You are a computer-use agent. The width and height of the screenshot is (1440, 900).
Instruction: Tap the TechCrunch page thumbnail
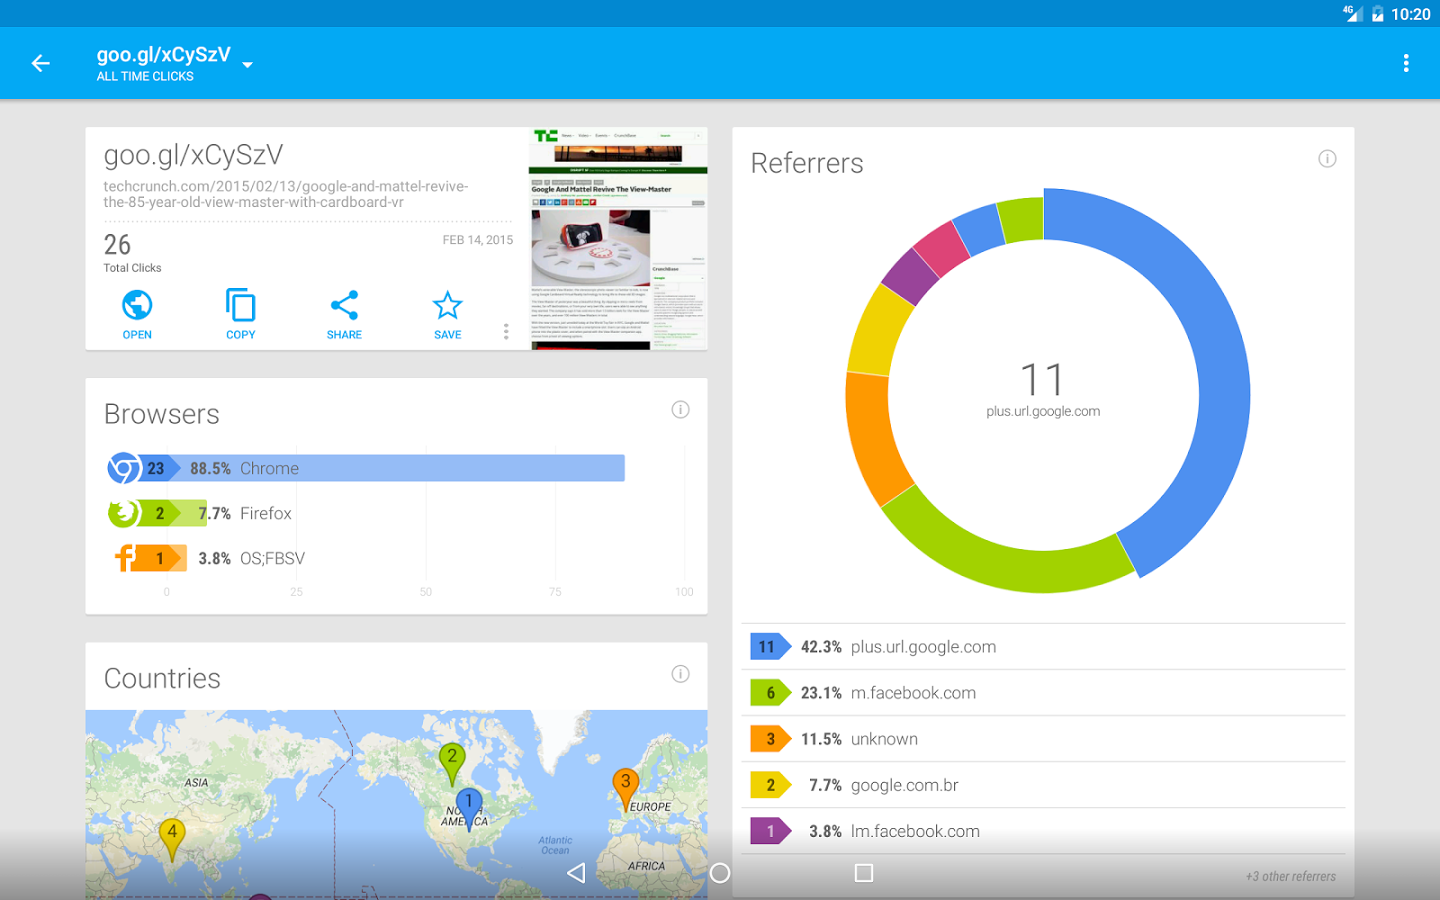tap(617, 238)
